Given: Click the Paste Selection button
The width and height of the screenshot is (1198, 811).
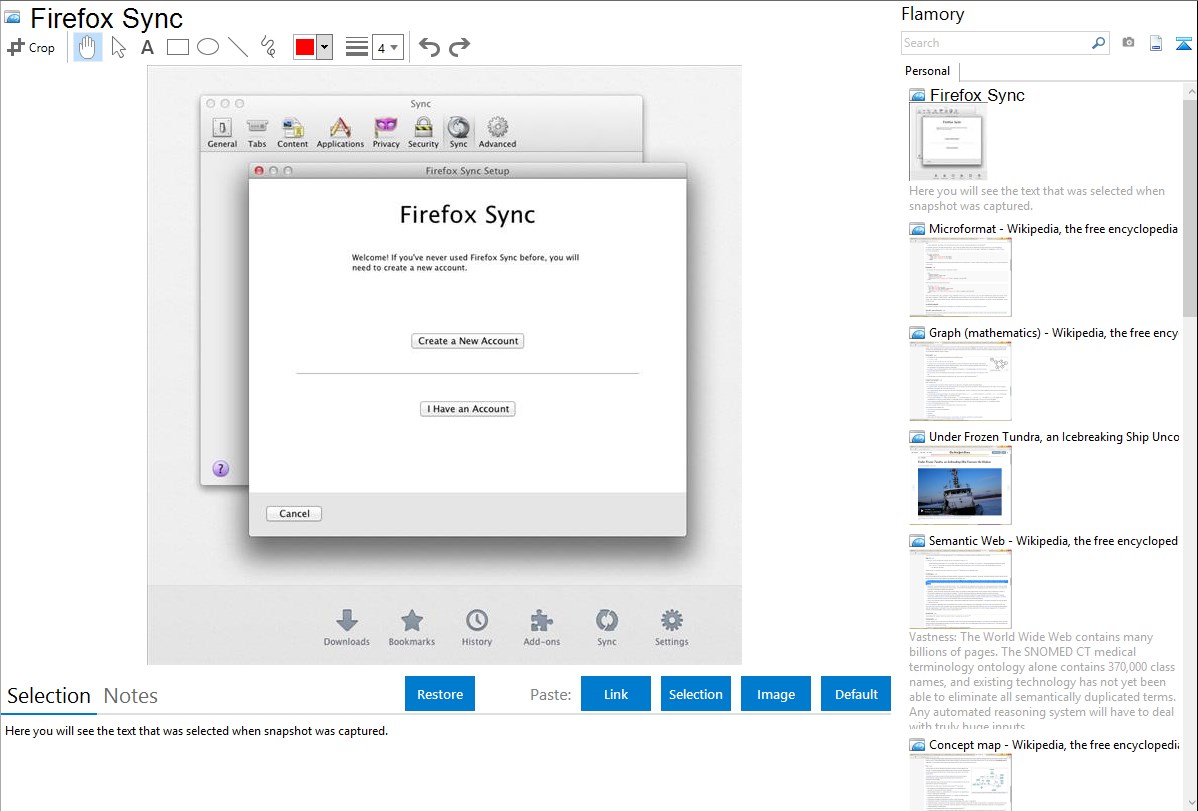Looking at the screenshot, I should [x=695, y=694].
